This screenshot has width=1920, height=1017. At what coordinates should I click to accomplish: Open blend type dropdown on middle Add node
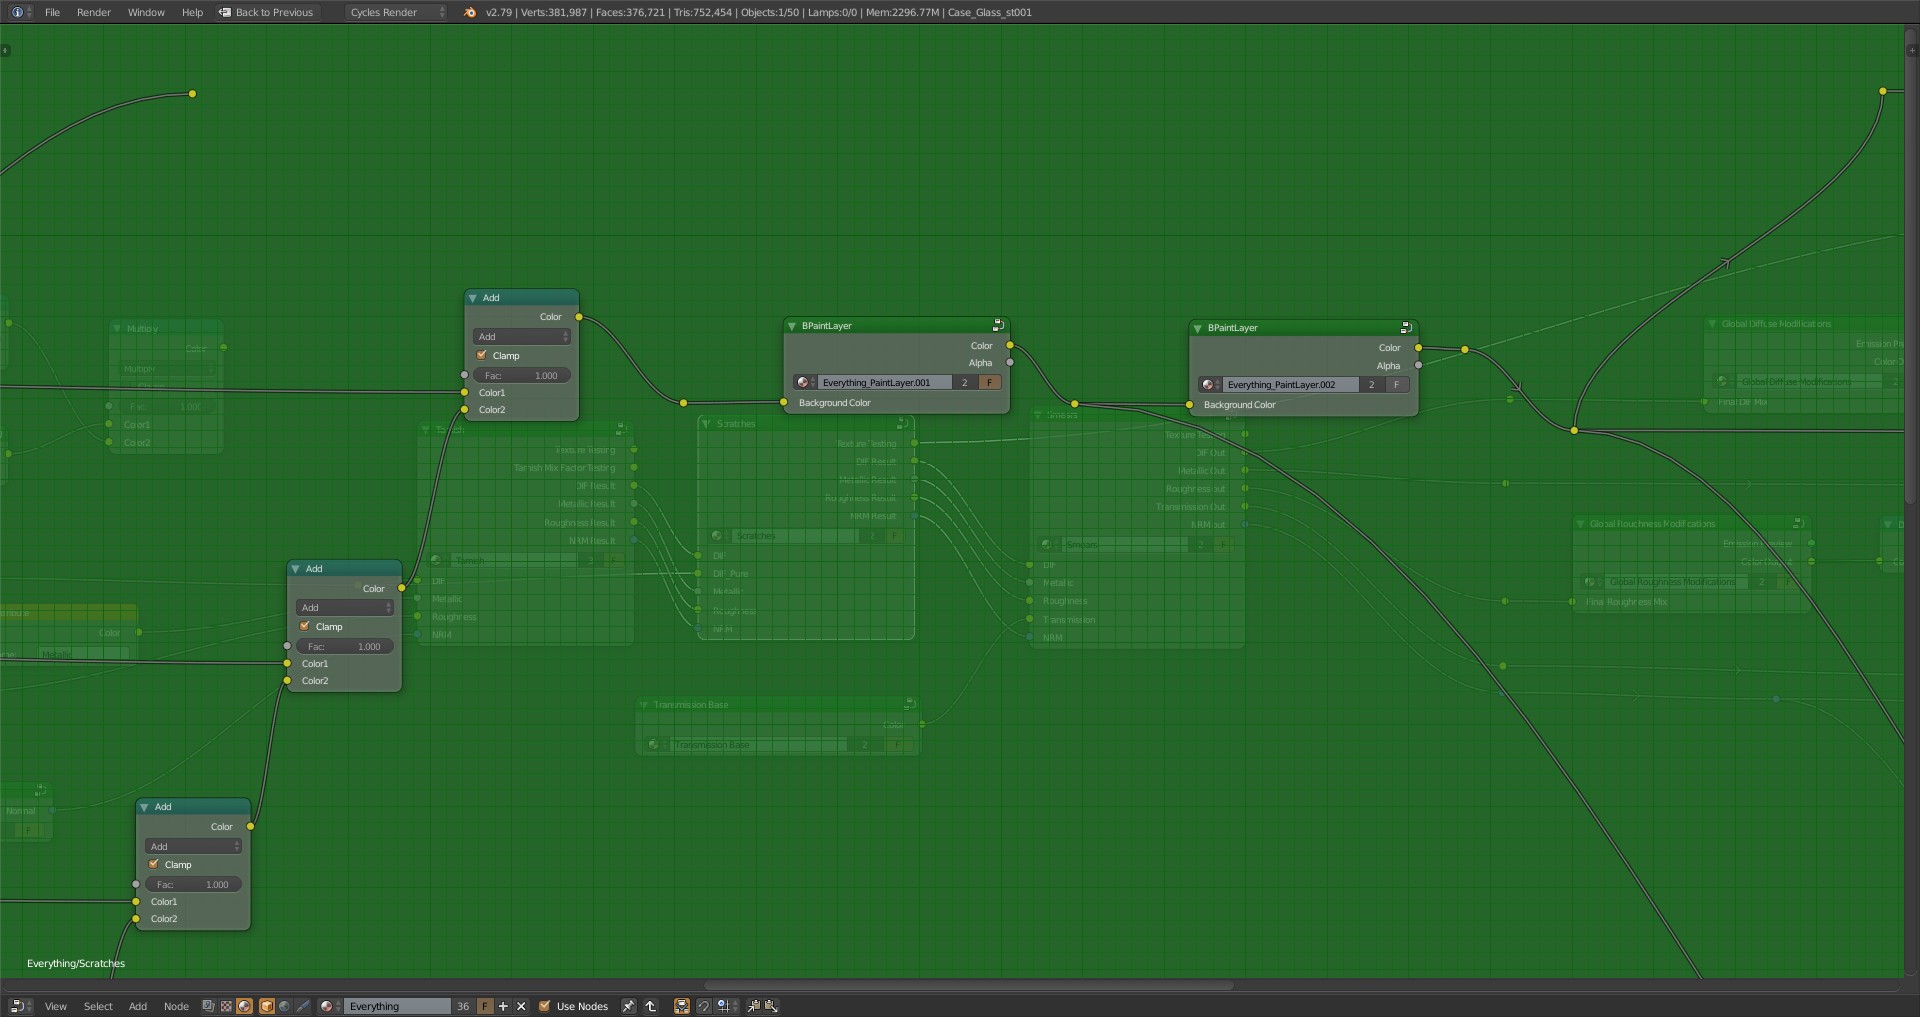click(345, 607)
